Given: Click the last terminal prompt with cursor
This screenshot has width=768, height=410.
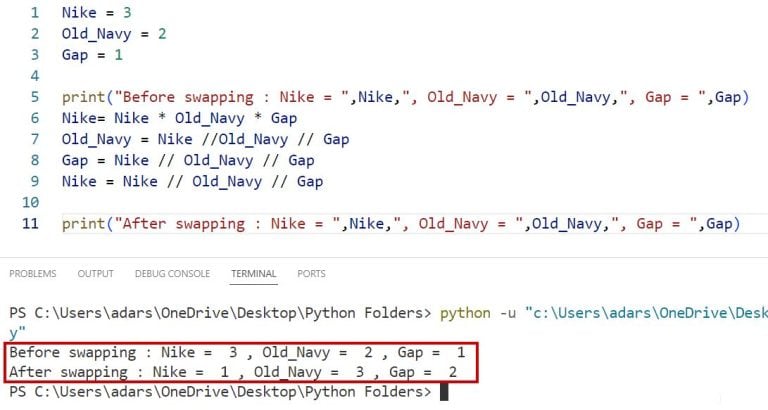Looking at the screenshot, I should (229, 392).
